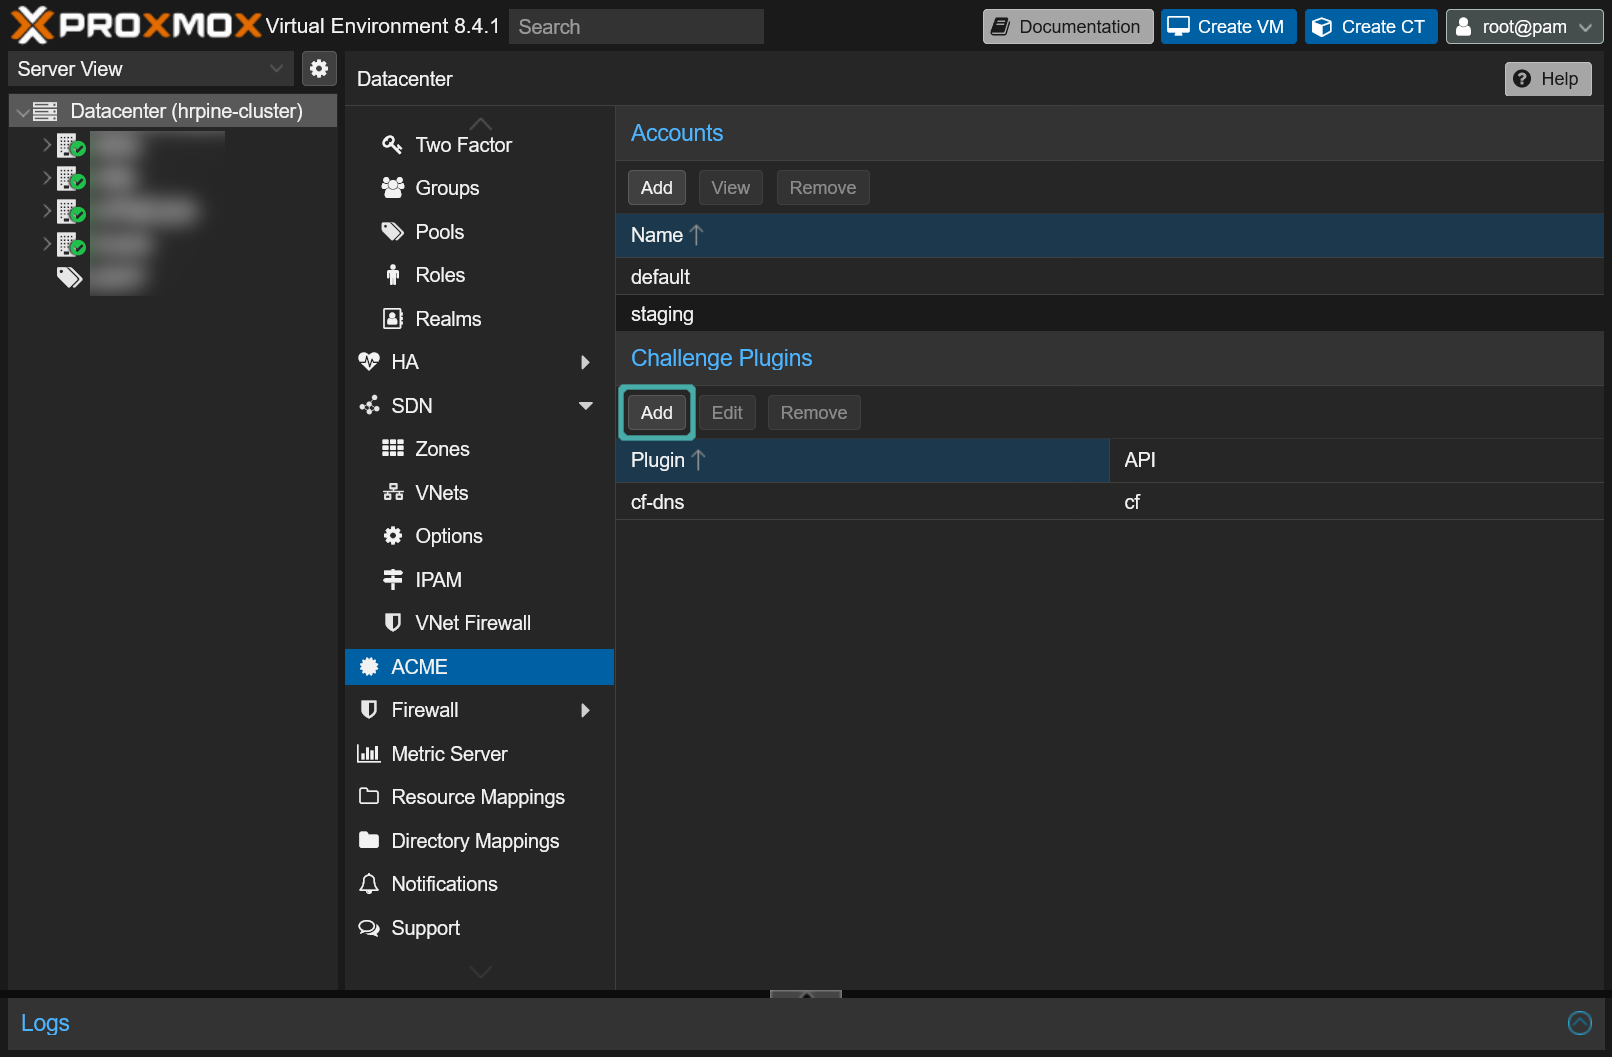Open the Server View settings gear
Viewport: 1612px width, 1057px height.
[319, 69]
